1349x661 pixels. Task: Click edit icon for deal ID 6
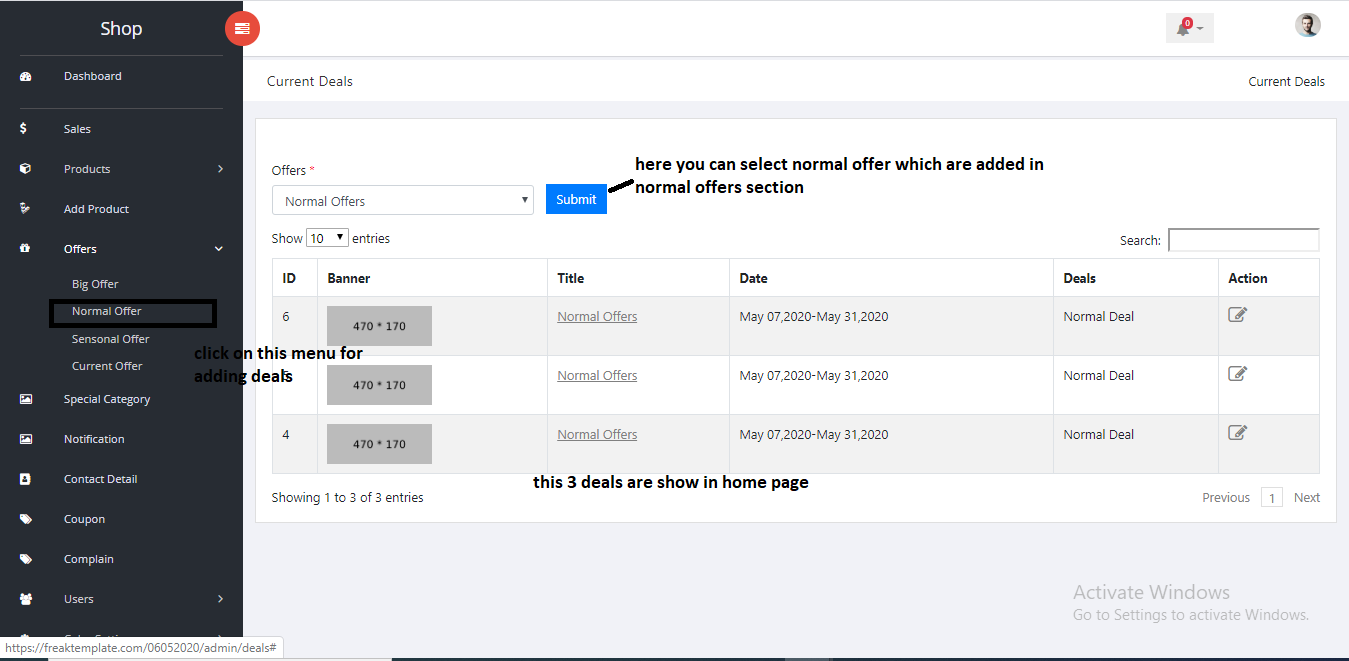[x=1237, y=315]
